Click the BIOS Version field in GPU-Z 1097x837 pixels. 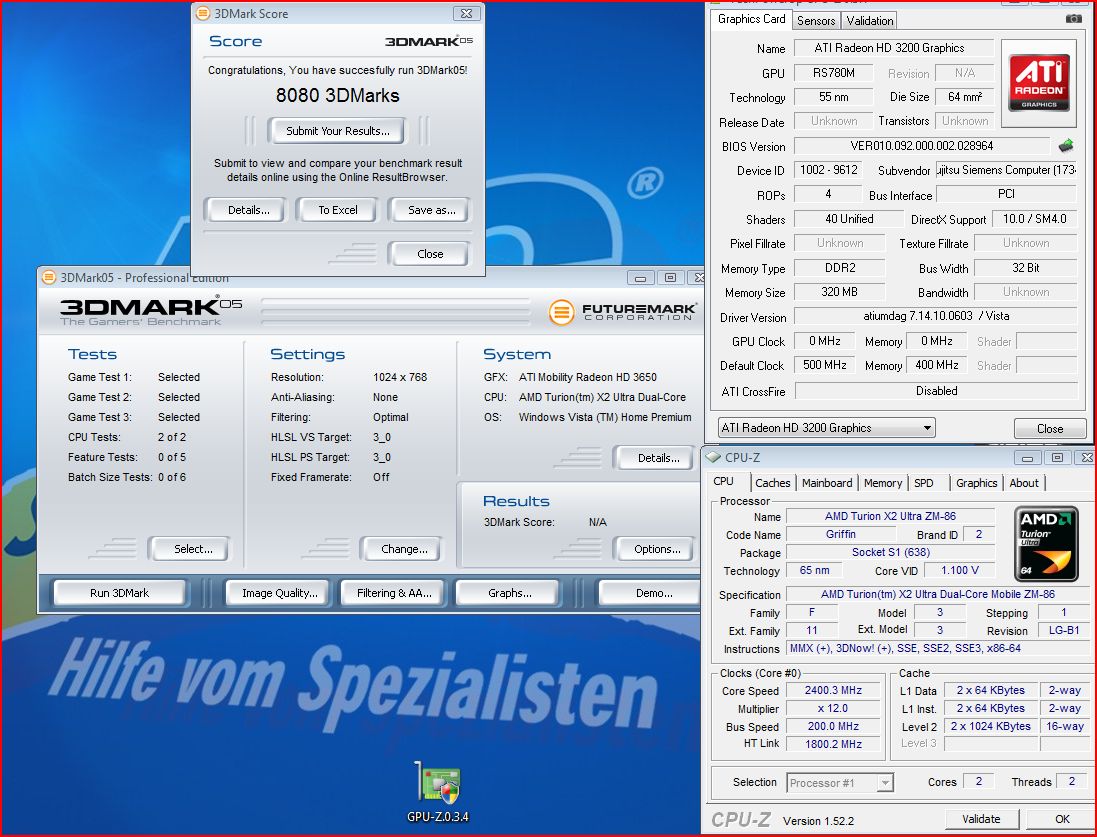coord(921,146)
